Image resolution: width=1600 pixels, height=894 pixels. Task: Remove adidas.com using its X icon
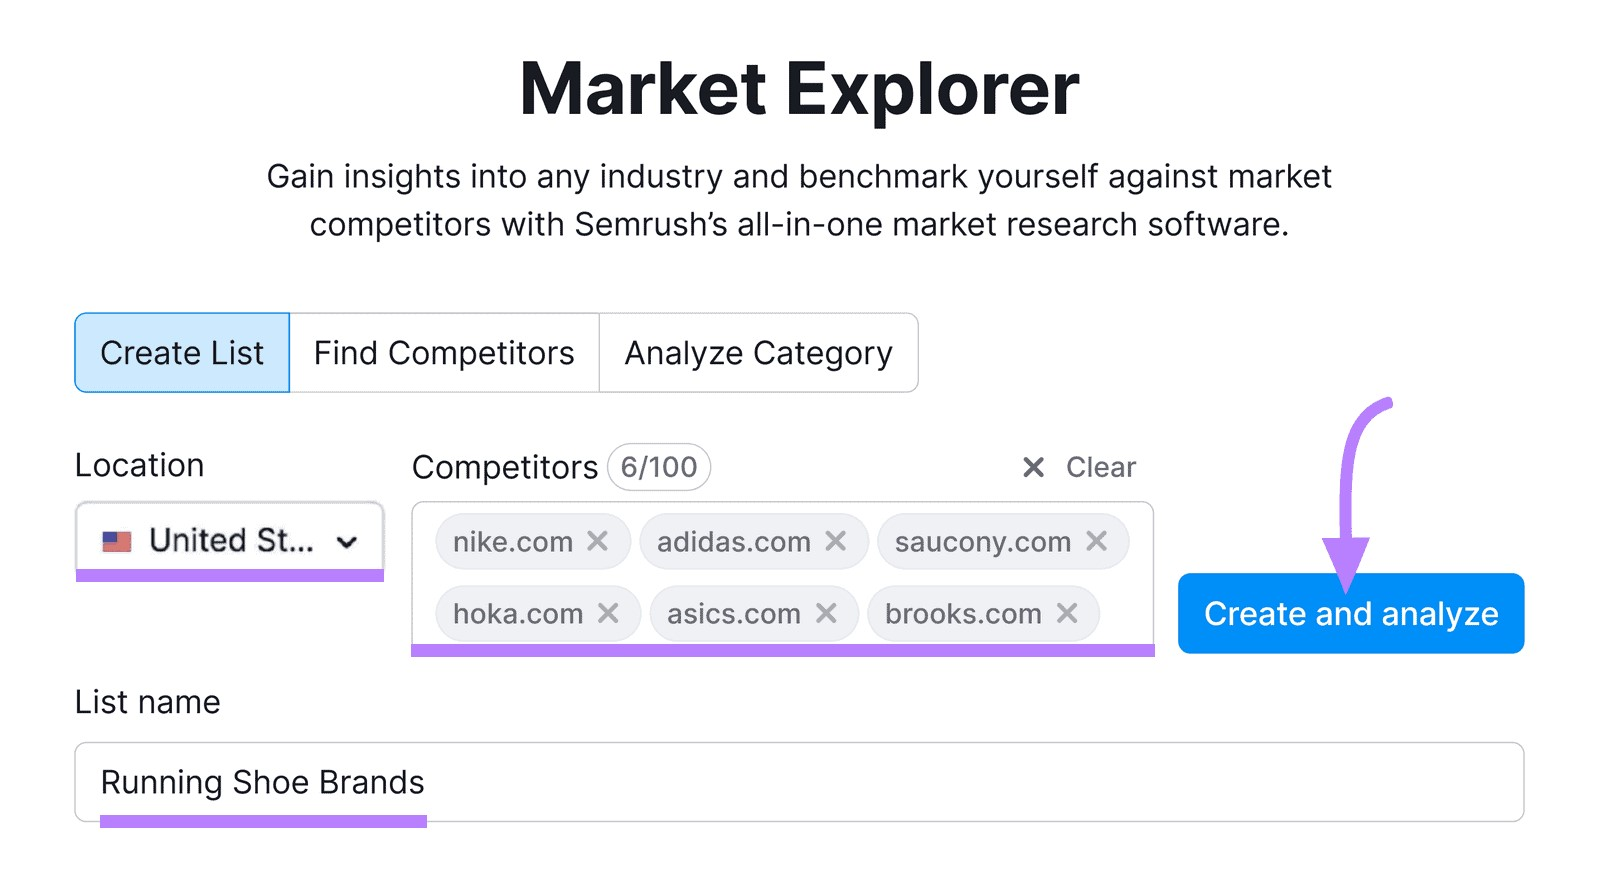pos(838,541)
